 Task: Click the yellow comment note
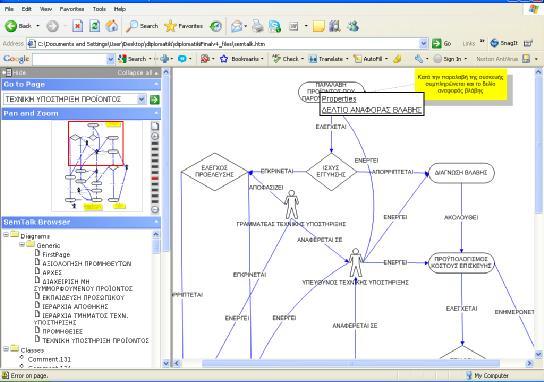(x=460, y=84)
